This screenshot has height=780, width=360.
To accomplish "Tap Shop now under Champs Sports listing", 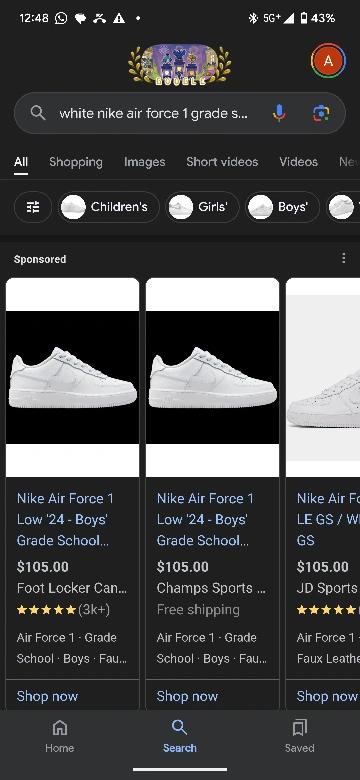I will 187,696.
